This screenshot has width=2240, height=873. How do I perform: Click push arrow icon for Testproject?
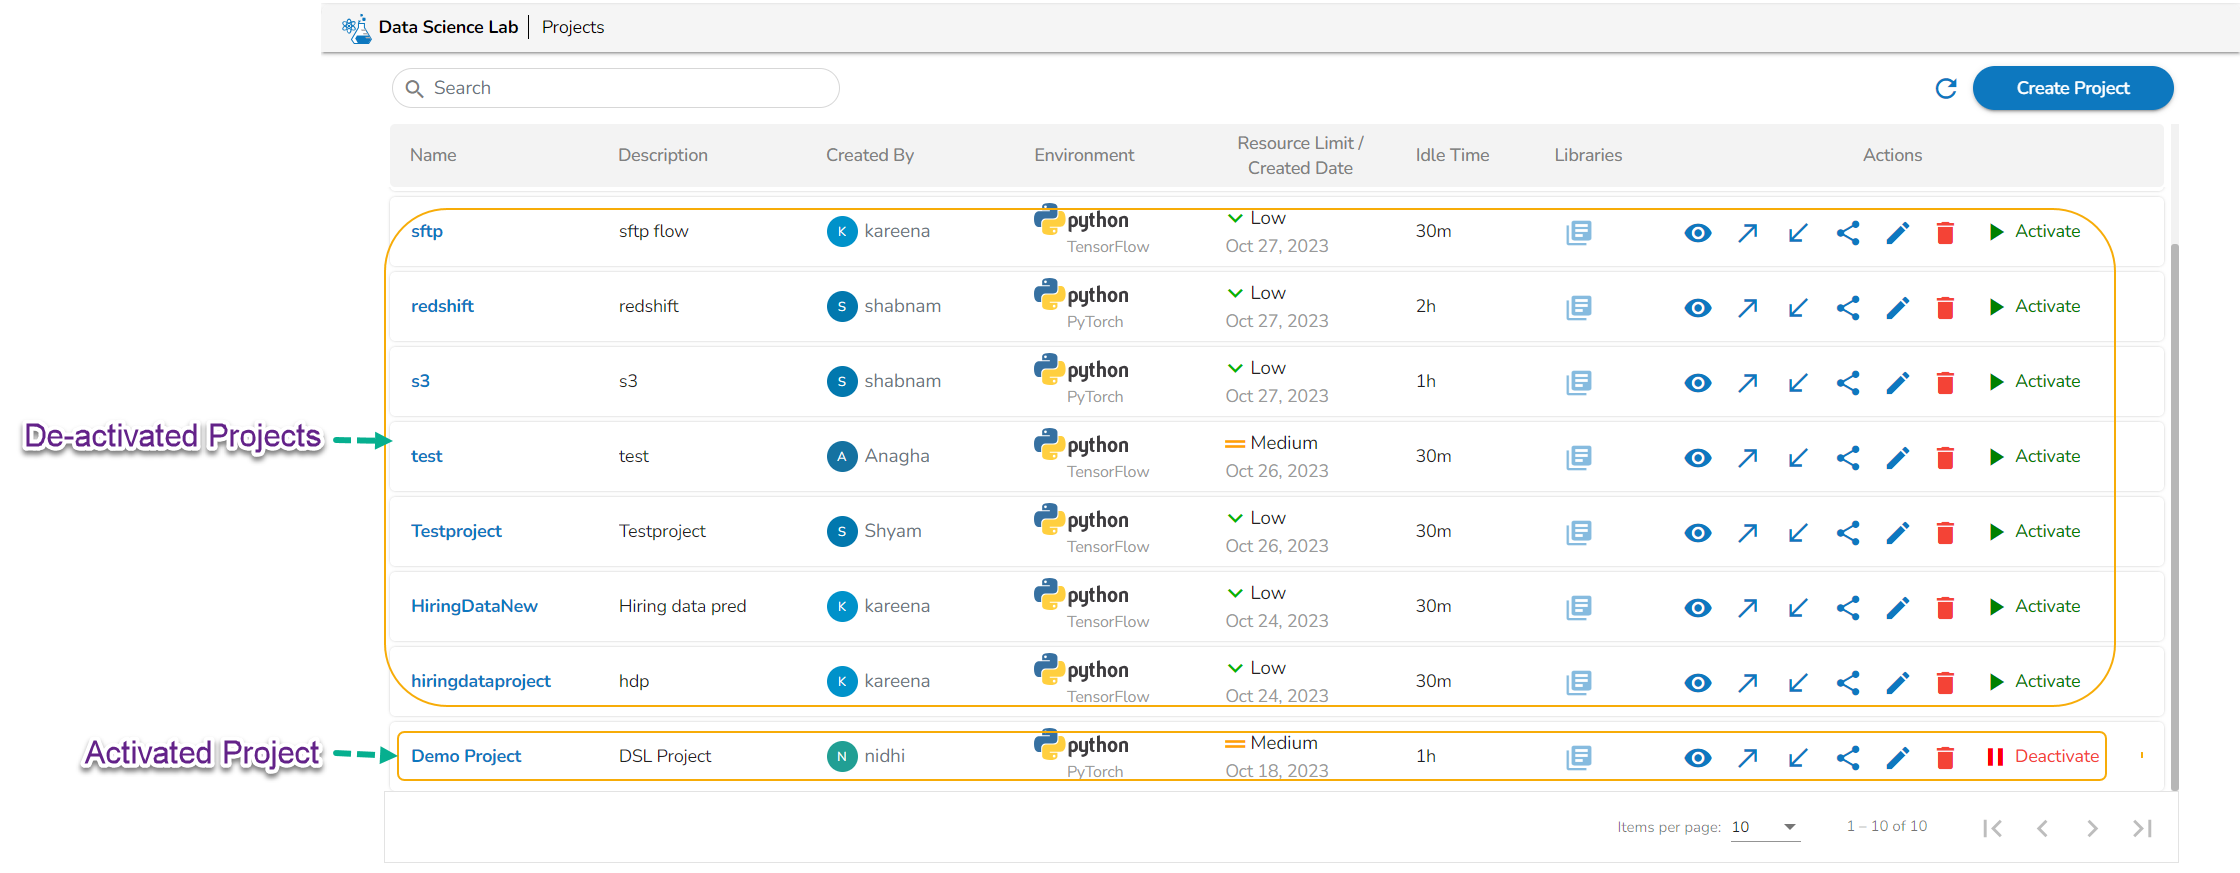click(1747, 533)
